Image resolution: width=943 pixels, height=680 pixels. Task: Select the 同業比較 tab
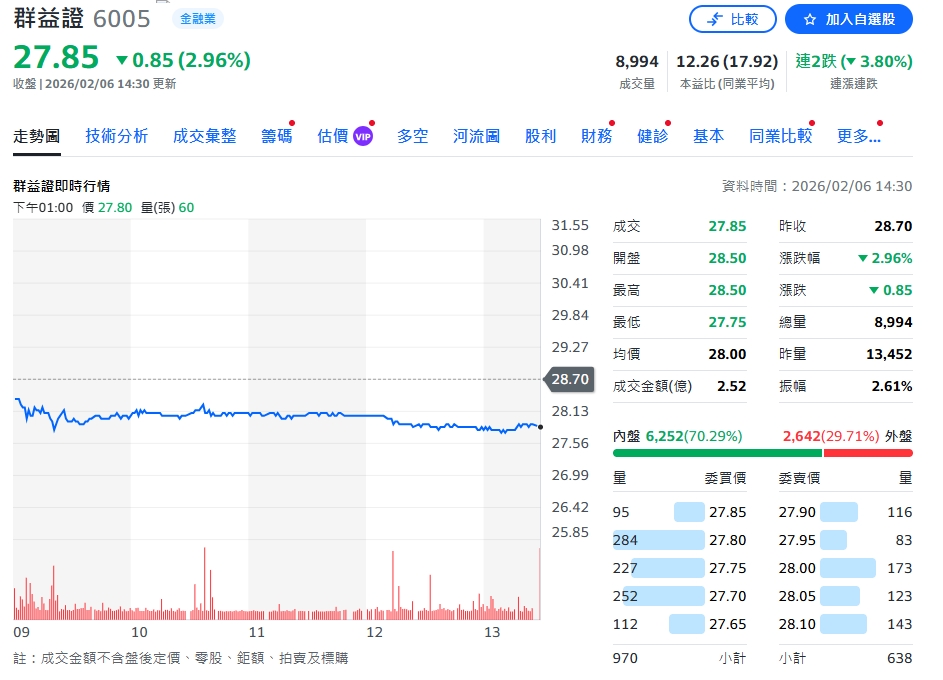pos(780,136)
